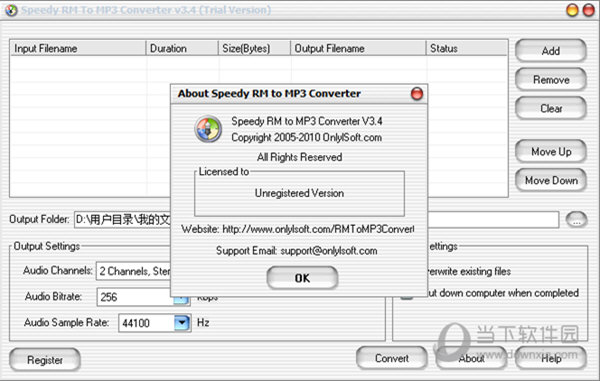This screenshot has width=600, height=381.
Task: Close the About dialog with red button
Action: point(417,94)
